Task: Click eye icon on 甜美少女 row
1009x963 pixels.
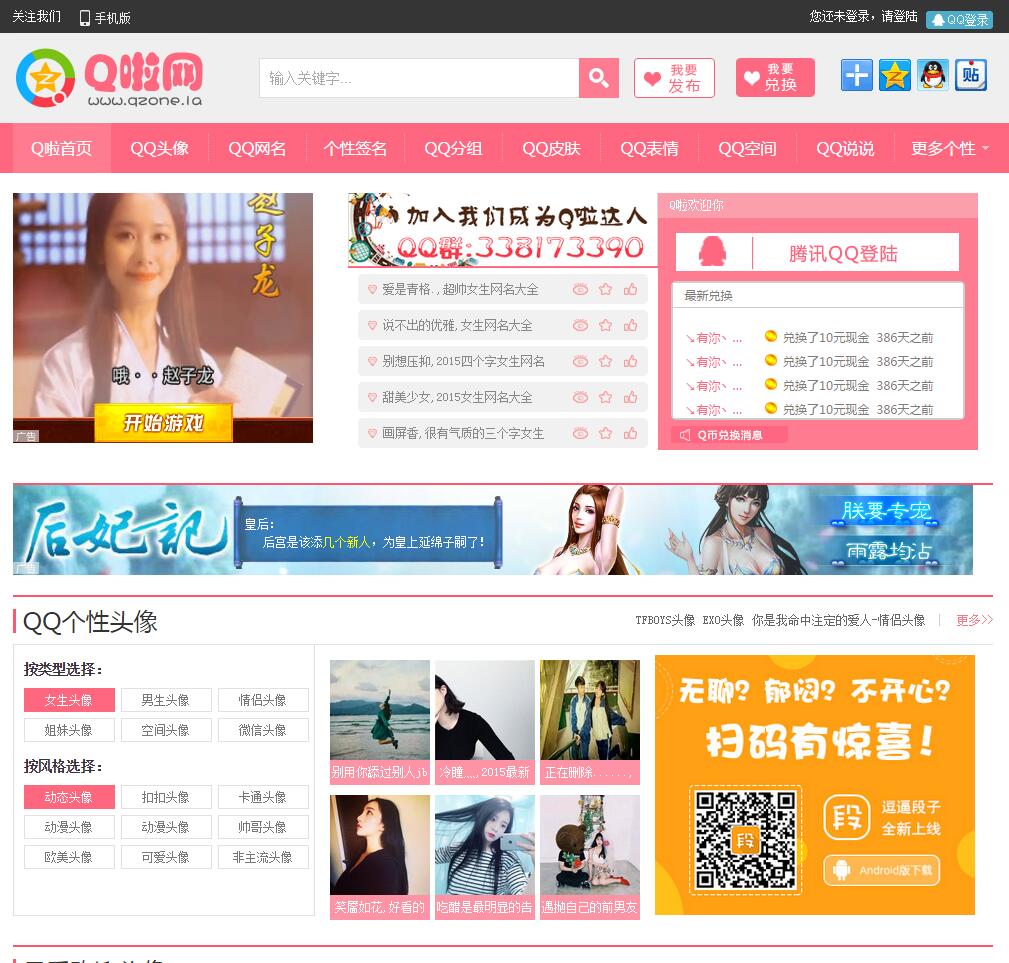Action: 580,398
